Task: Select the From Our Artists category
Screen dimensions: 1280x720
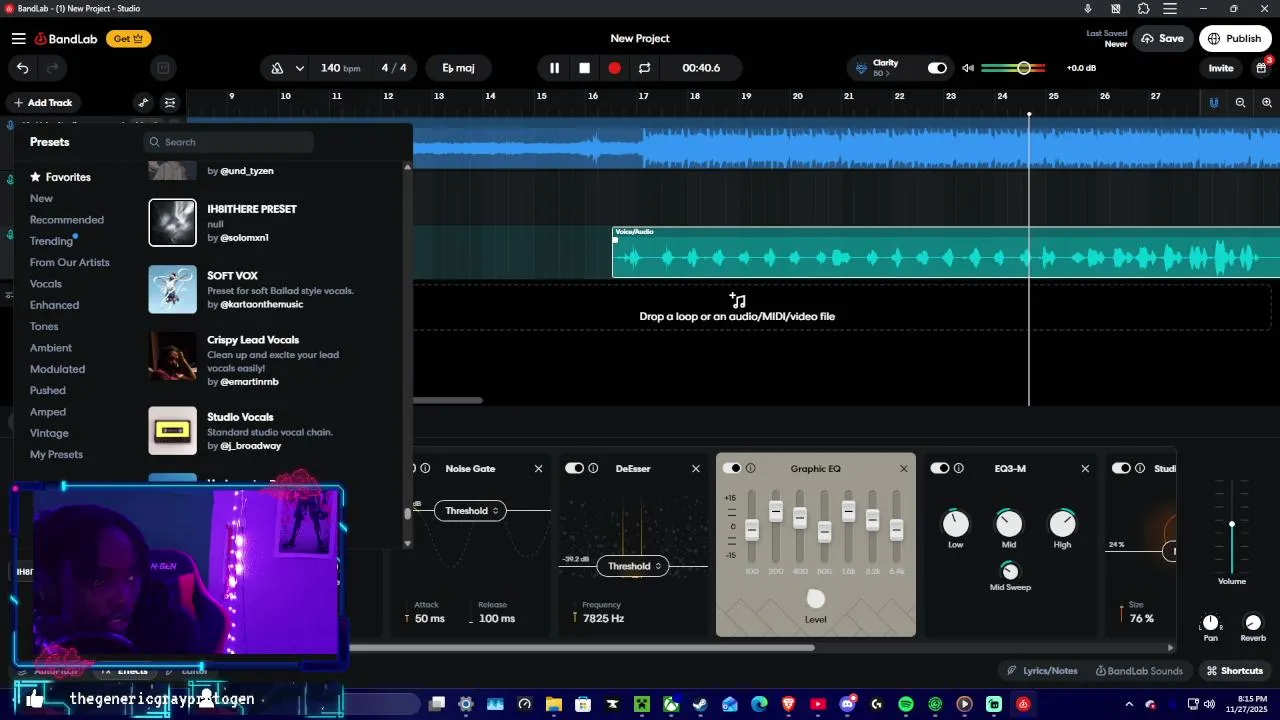Action: tap(70, 262)
